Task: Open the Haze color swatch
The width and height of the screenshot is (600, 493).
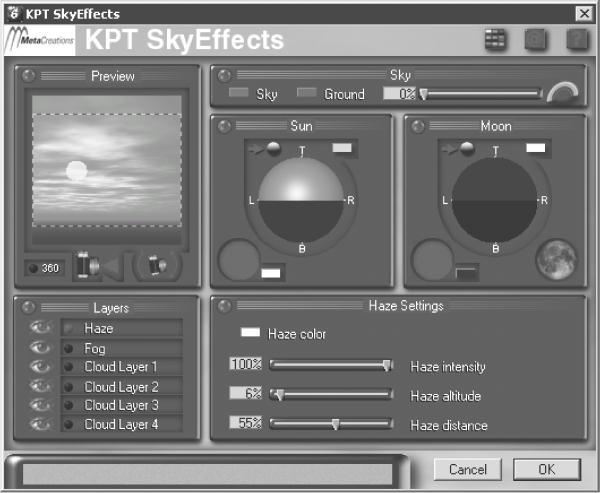Action: click(250, 333)
